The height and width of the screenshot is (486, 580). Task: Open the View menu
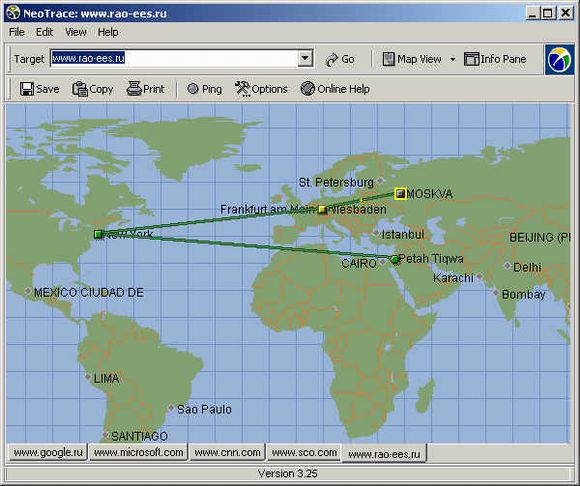click(75, 32)
